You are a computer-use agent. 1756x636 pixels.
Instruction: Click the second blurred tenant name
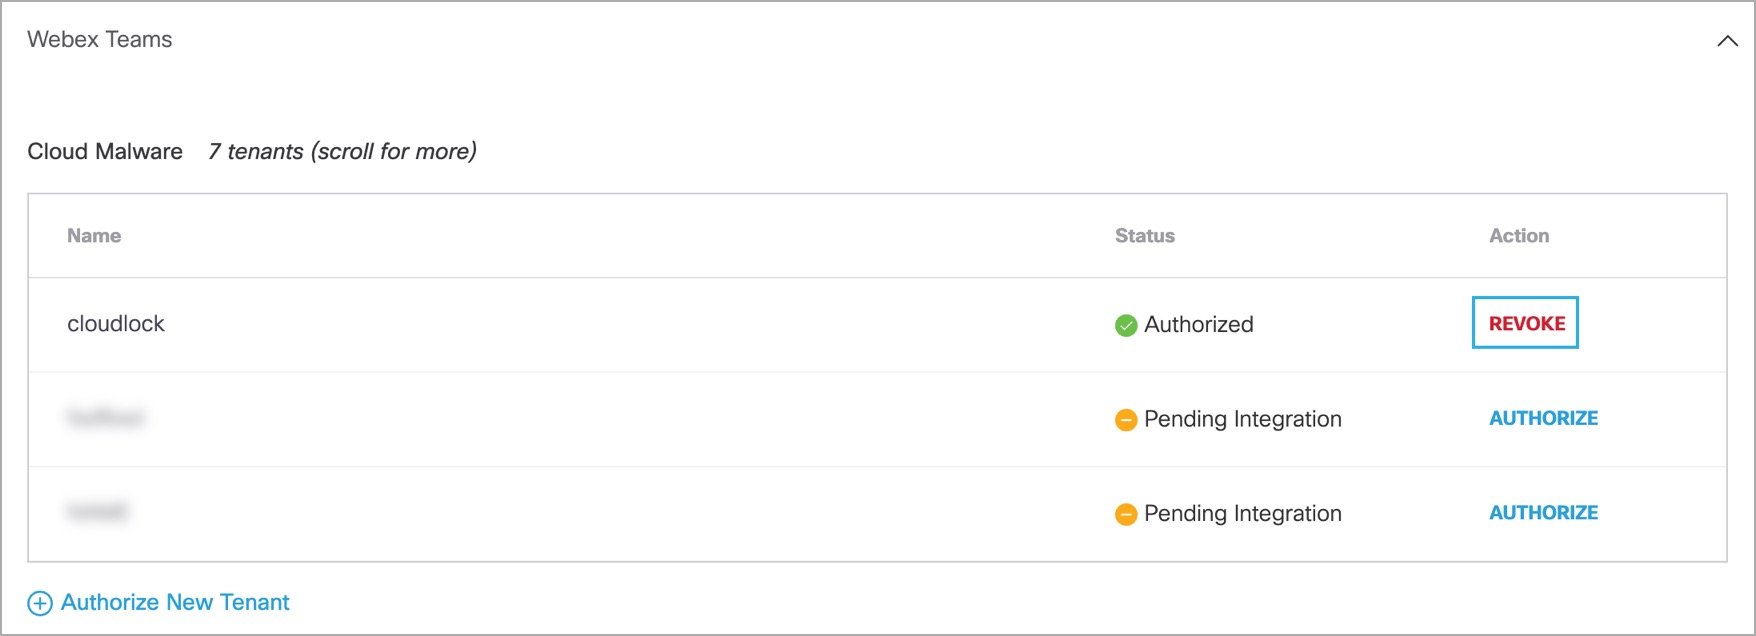[x=97, y=512]
